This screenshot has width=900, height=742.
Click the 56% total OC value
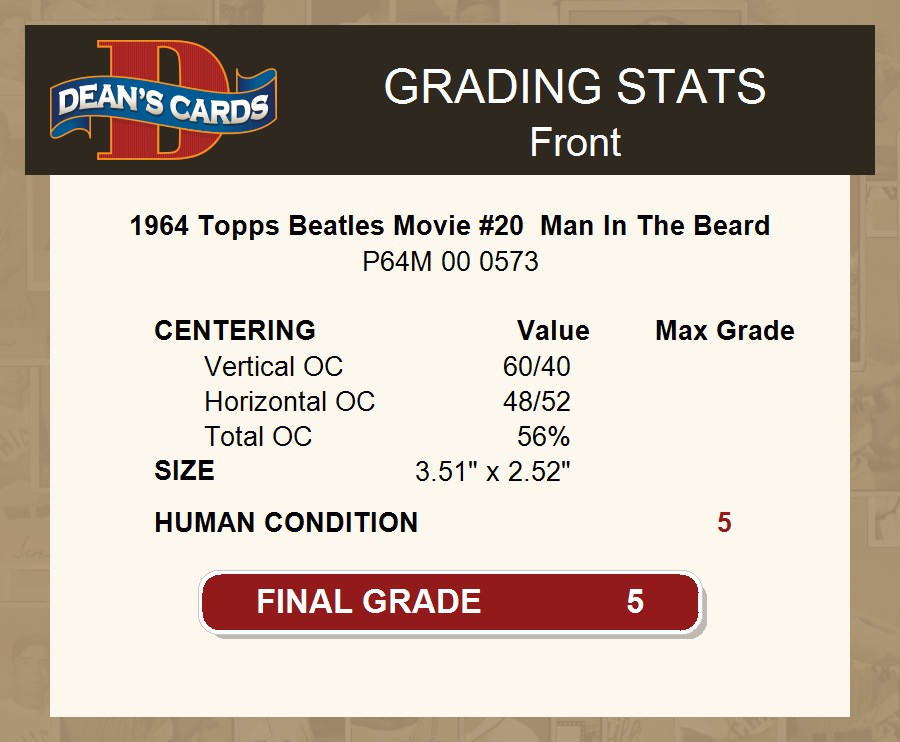coord(544,437)
